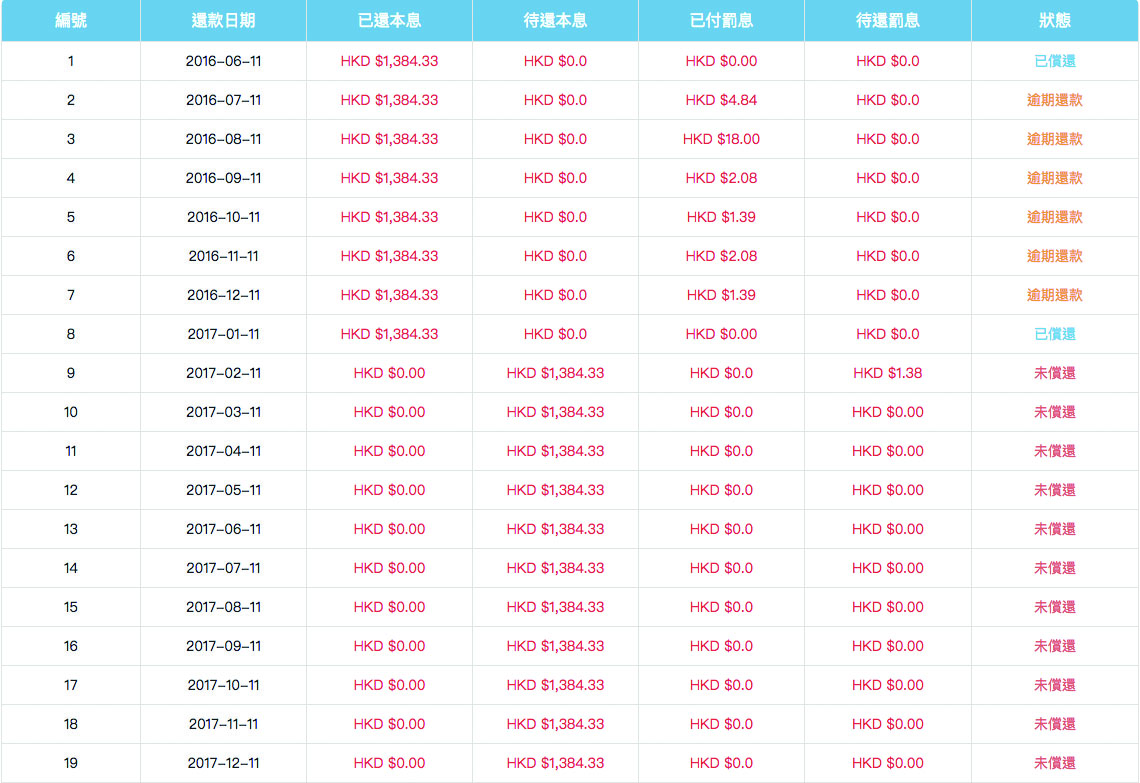1140x783 pixels.
Task: Click 已償還 status for 2017-01-11
Action: click(x=1054, y=334)
